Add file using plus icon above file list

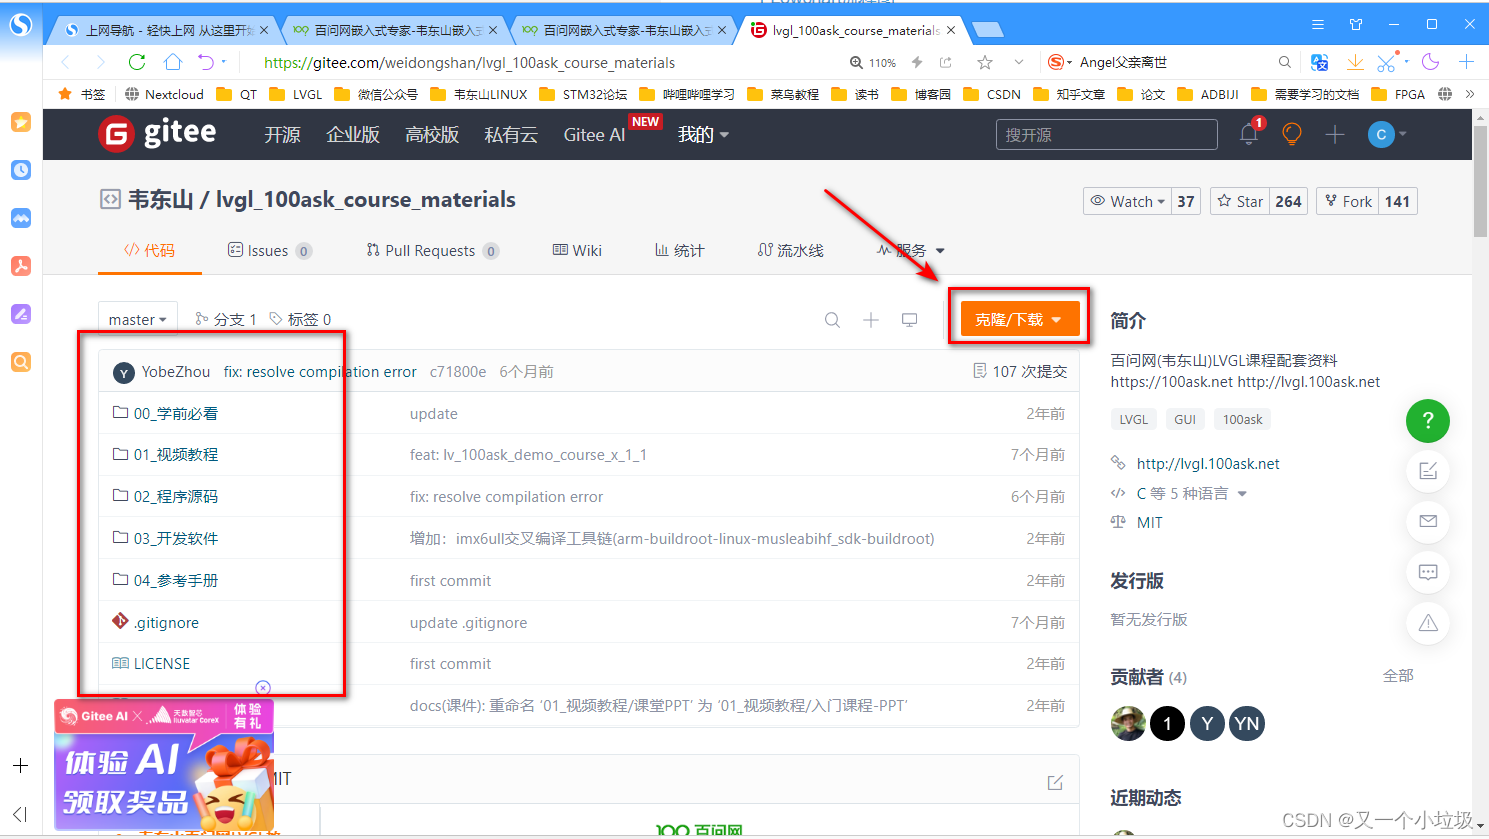pyautogui.click(x=871, y=320)
